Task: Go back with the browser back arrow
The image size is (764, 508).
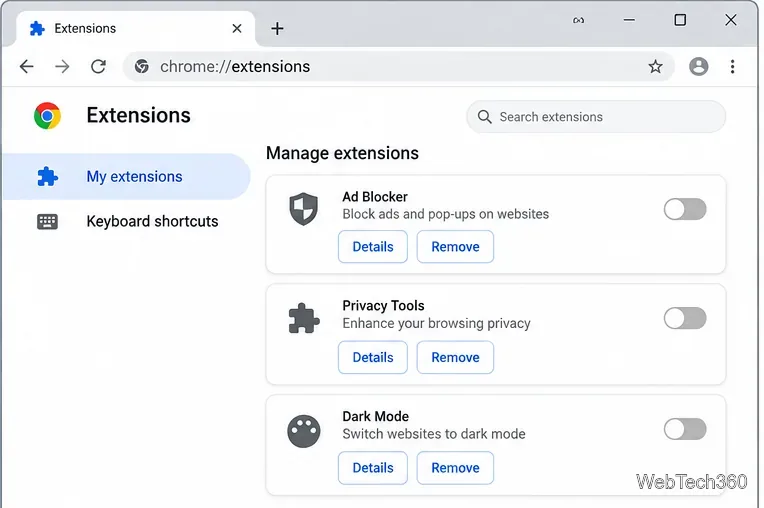Action: click(27, 66)
